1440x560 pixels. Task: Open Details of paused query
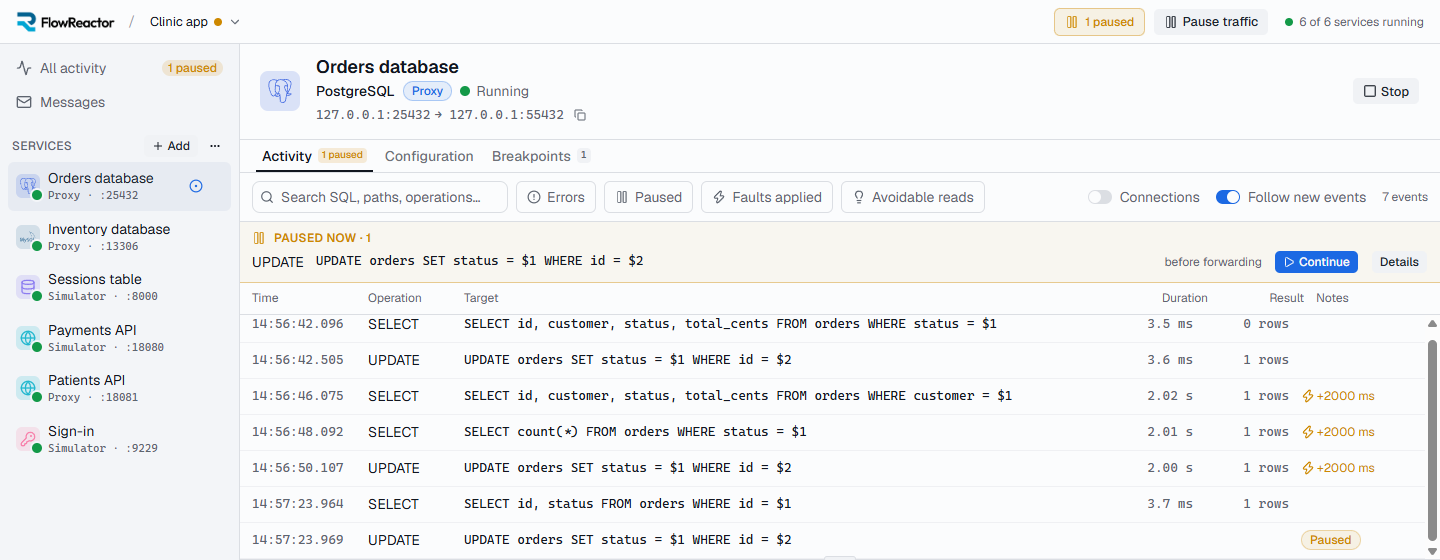tap(1399, 262)
